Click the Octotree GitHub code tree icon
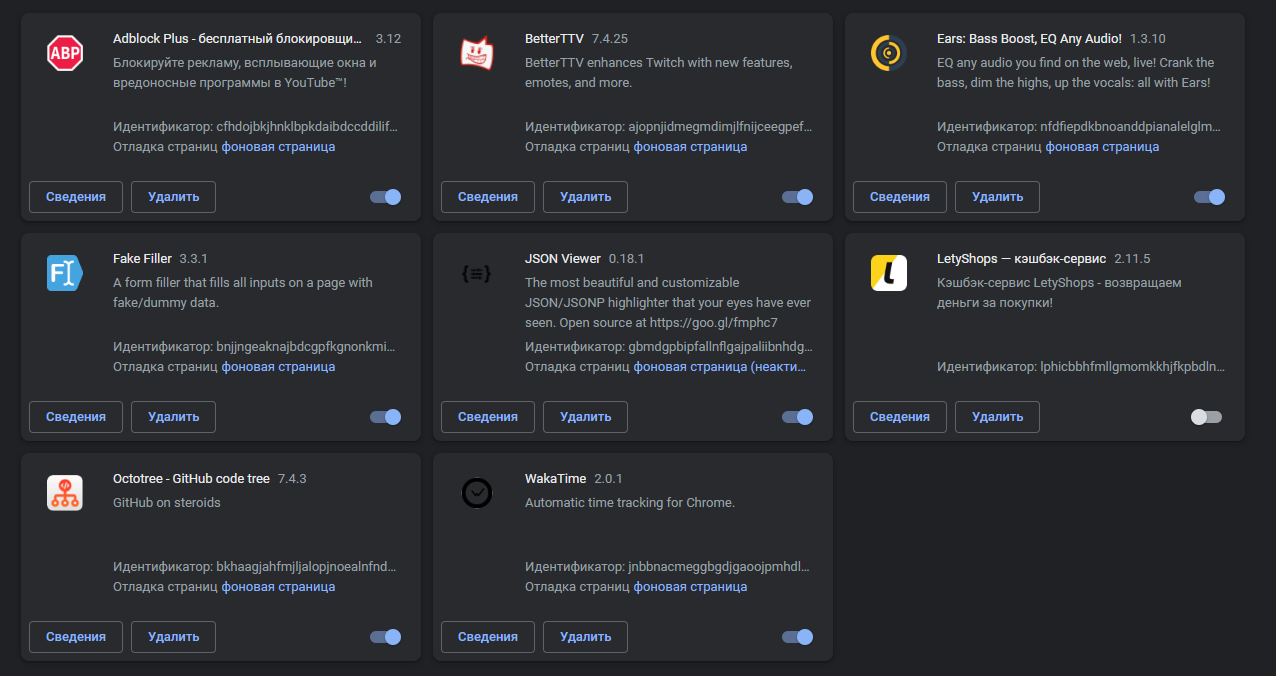This screenshot has height=676, width=1276. coord(65,493)
